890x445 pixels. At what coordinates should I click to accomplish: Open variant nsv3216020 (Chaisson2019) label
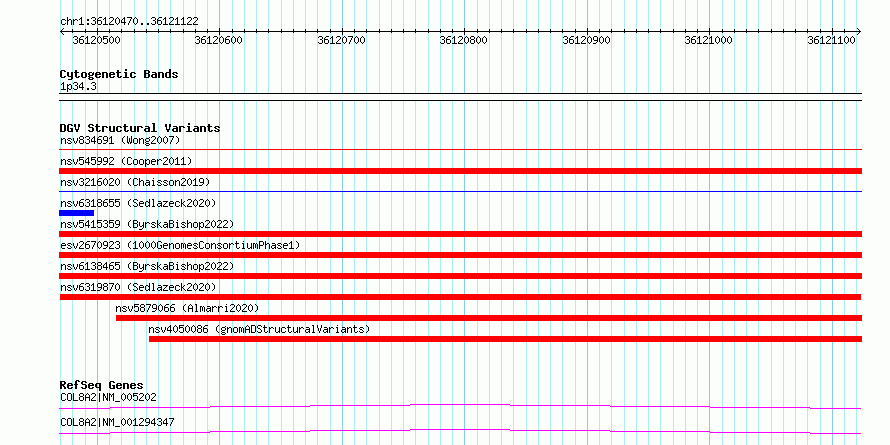coord(135,182)
